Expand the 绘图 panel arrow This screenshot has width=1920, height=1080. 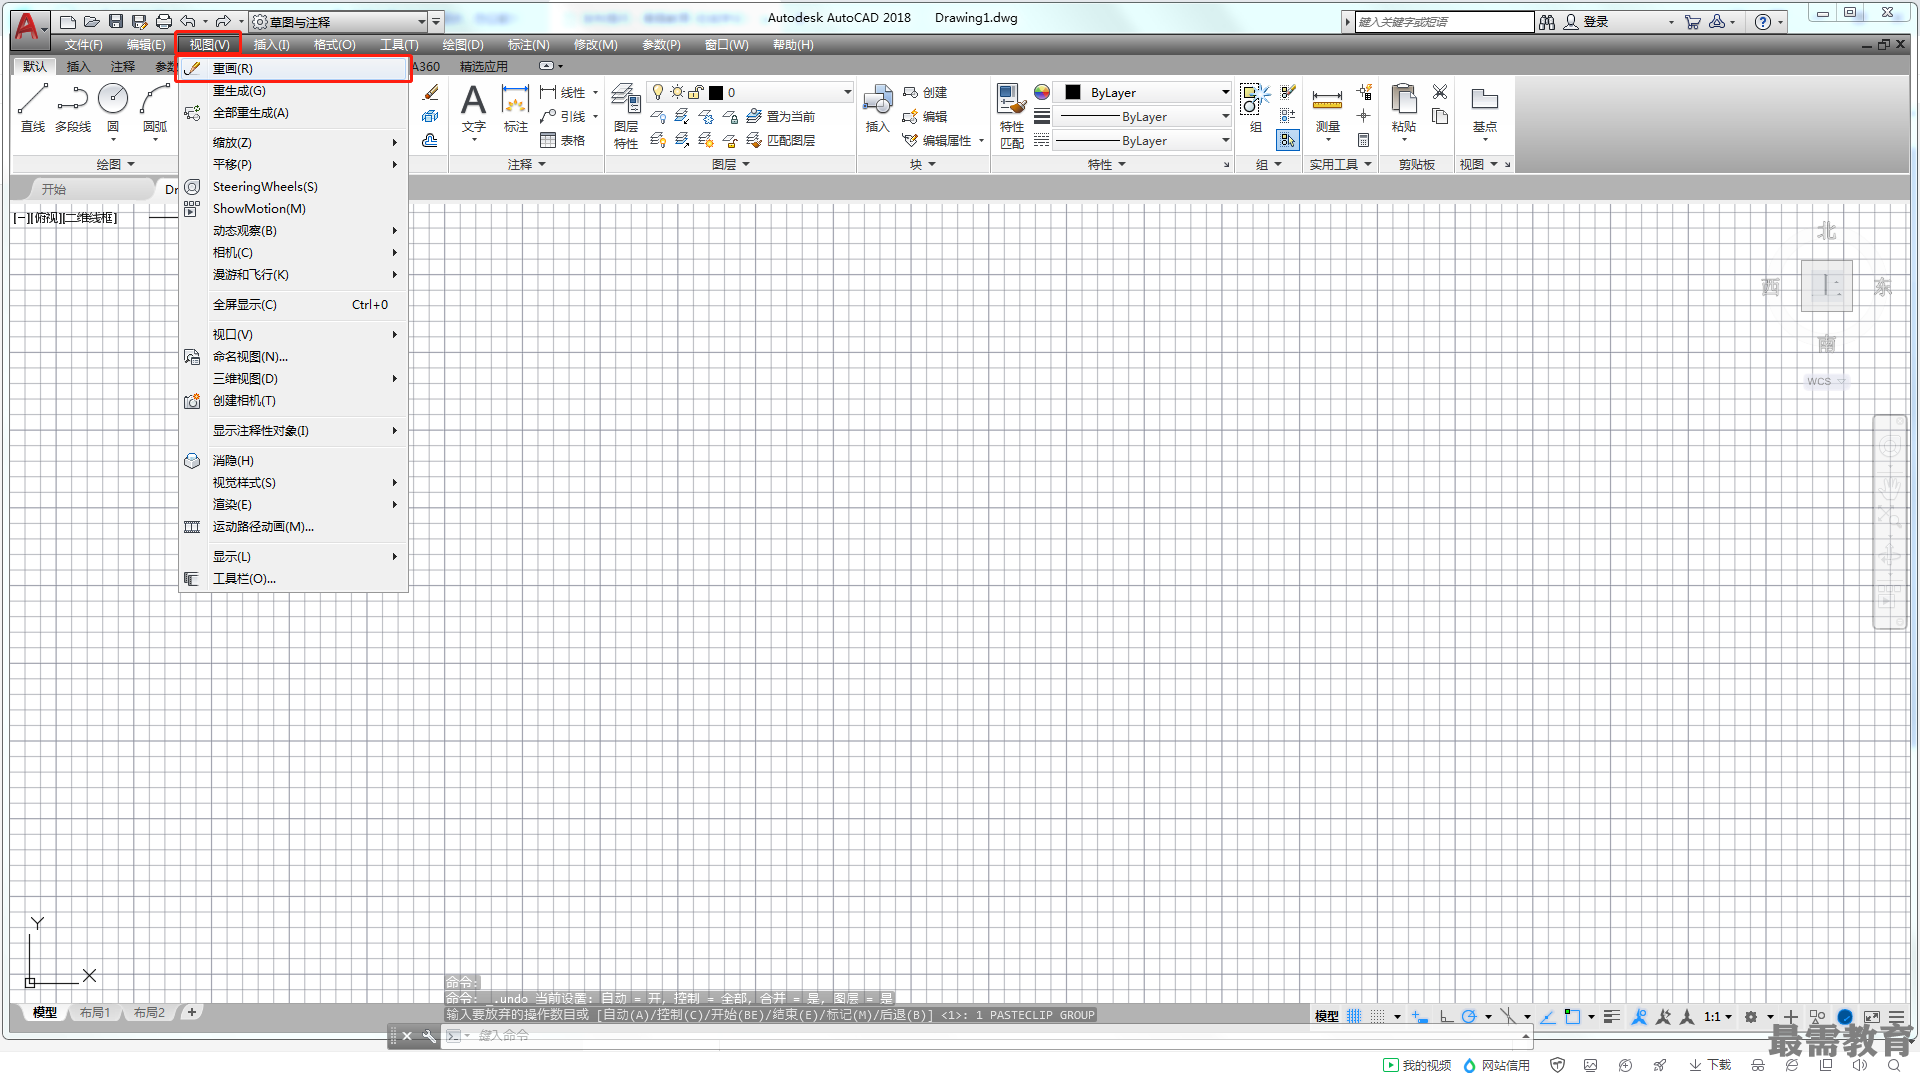131,164
